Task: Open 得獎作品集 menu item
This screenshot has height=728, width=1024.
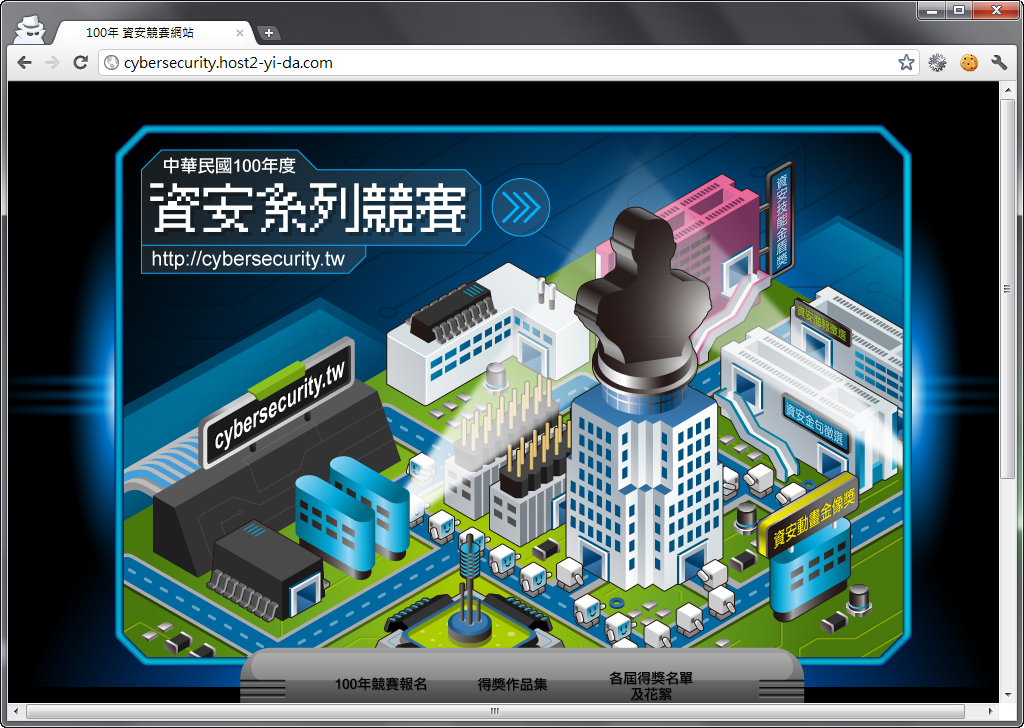Action: (x=513, y=684)
